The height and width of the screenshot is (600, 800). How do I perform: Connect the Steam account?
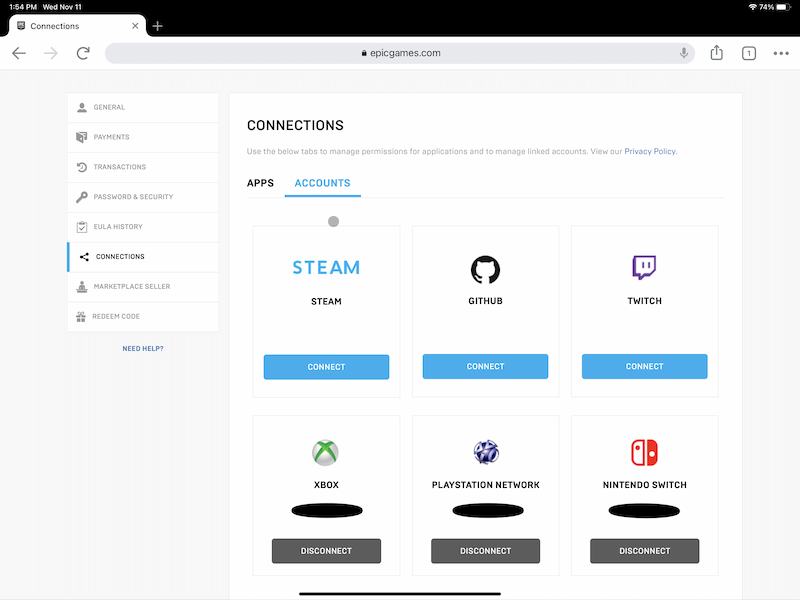click(x=326, y=367)
